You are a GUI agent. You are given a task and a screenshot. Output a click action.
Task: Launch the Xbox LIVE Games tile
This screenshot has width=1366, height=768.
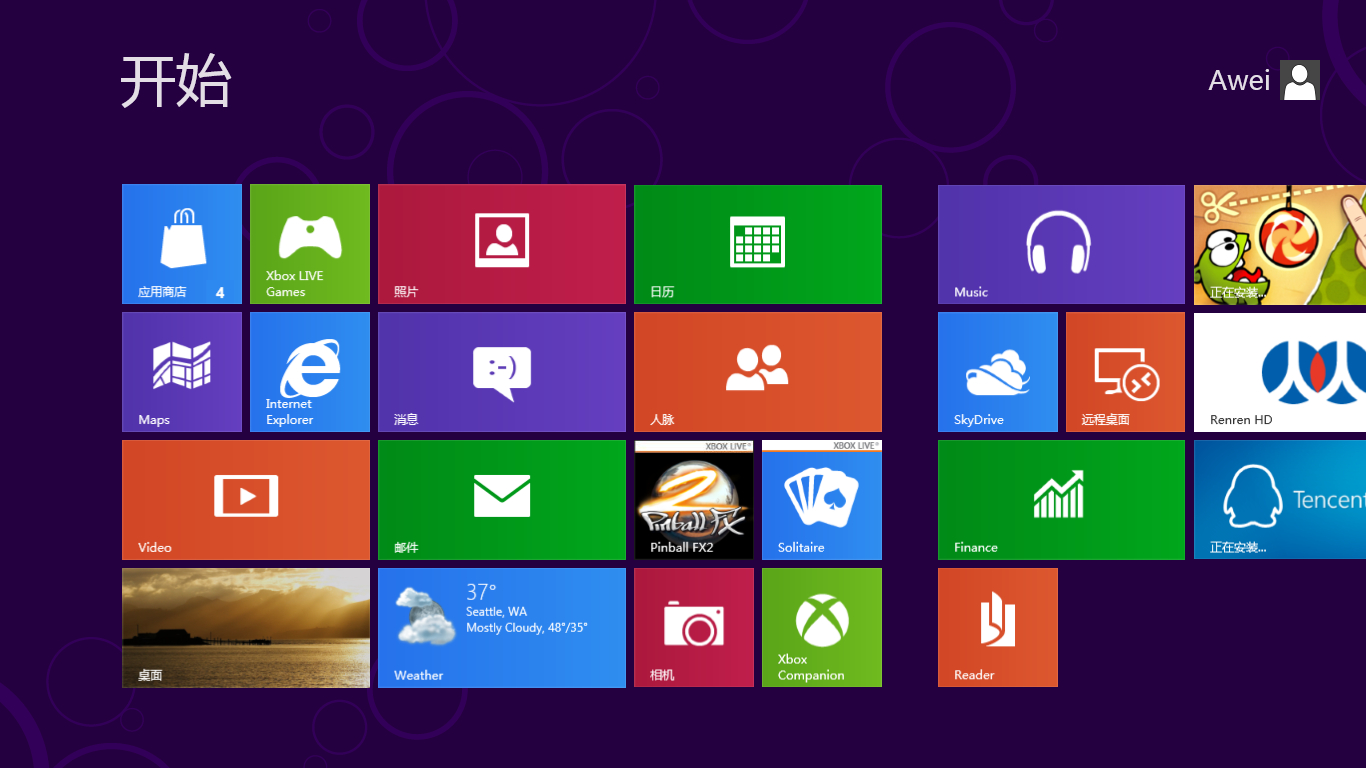point(310,244)
